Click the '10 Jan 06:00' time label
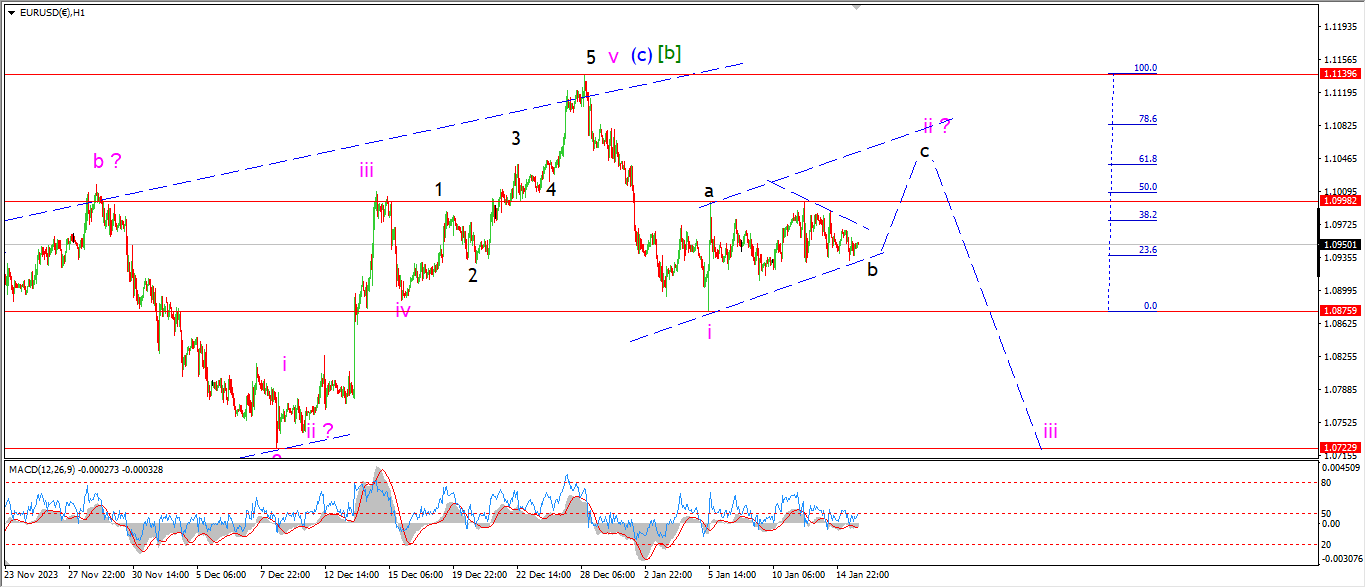 tap(798, 575)
